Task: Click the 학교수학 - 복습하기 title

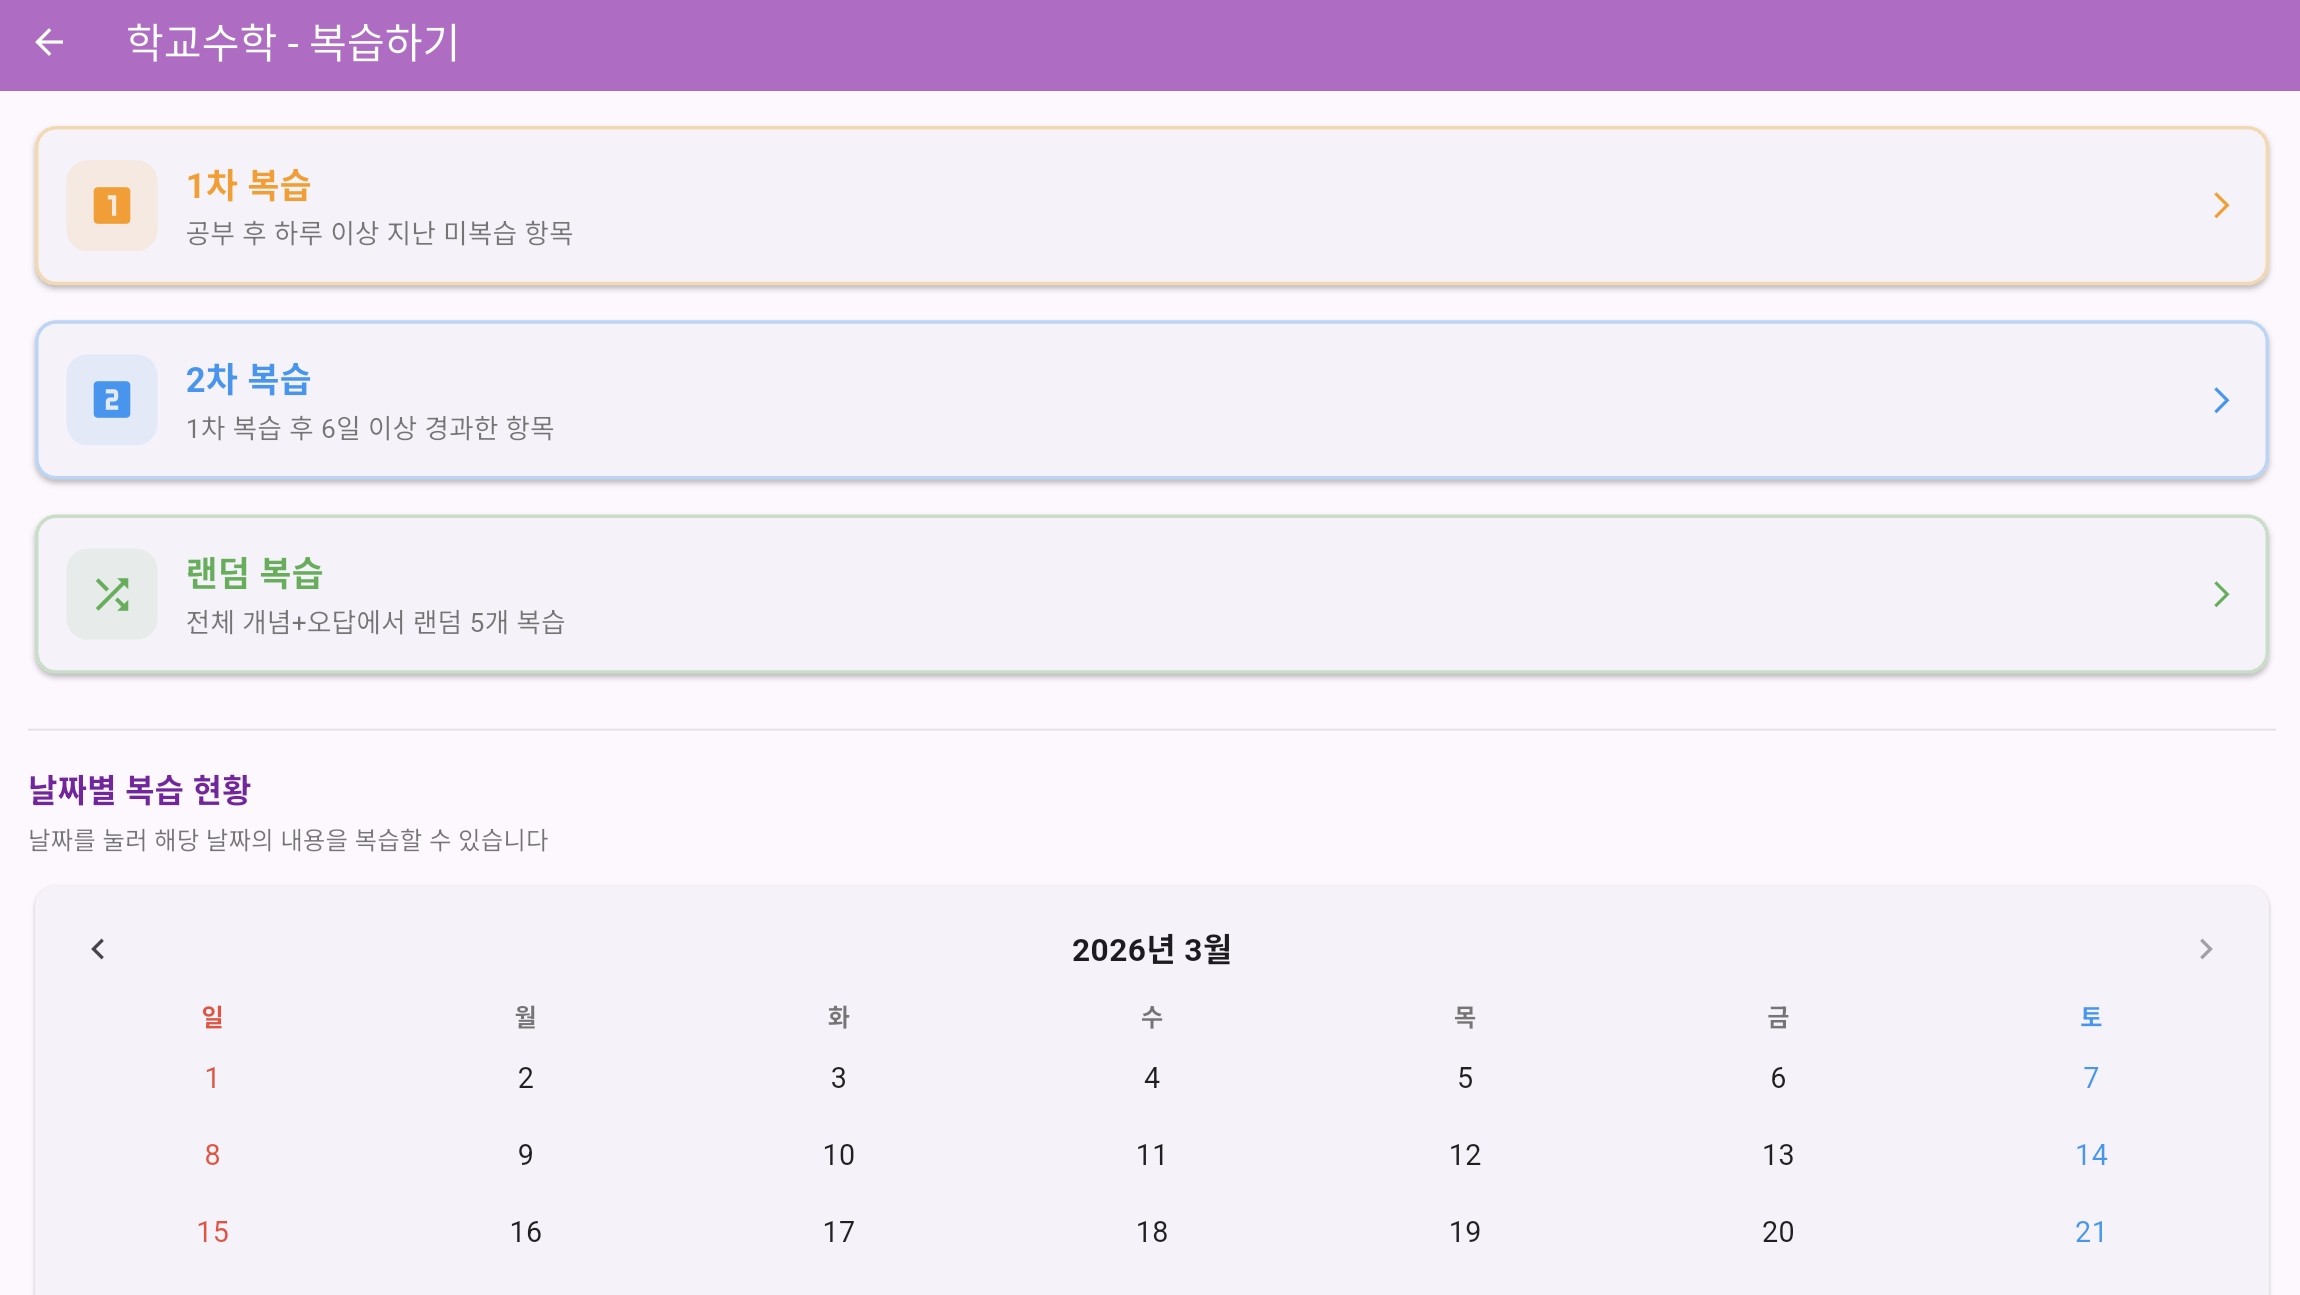Action: pyautogui.click(x=290, y=42)
